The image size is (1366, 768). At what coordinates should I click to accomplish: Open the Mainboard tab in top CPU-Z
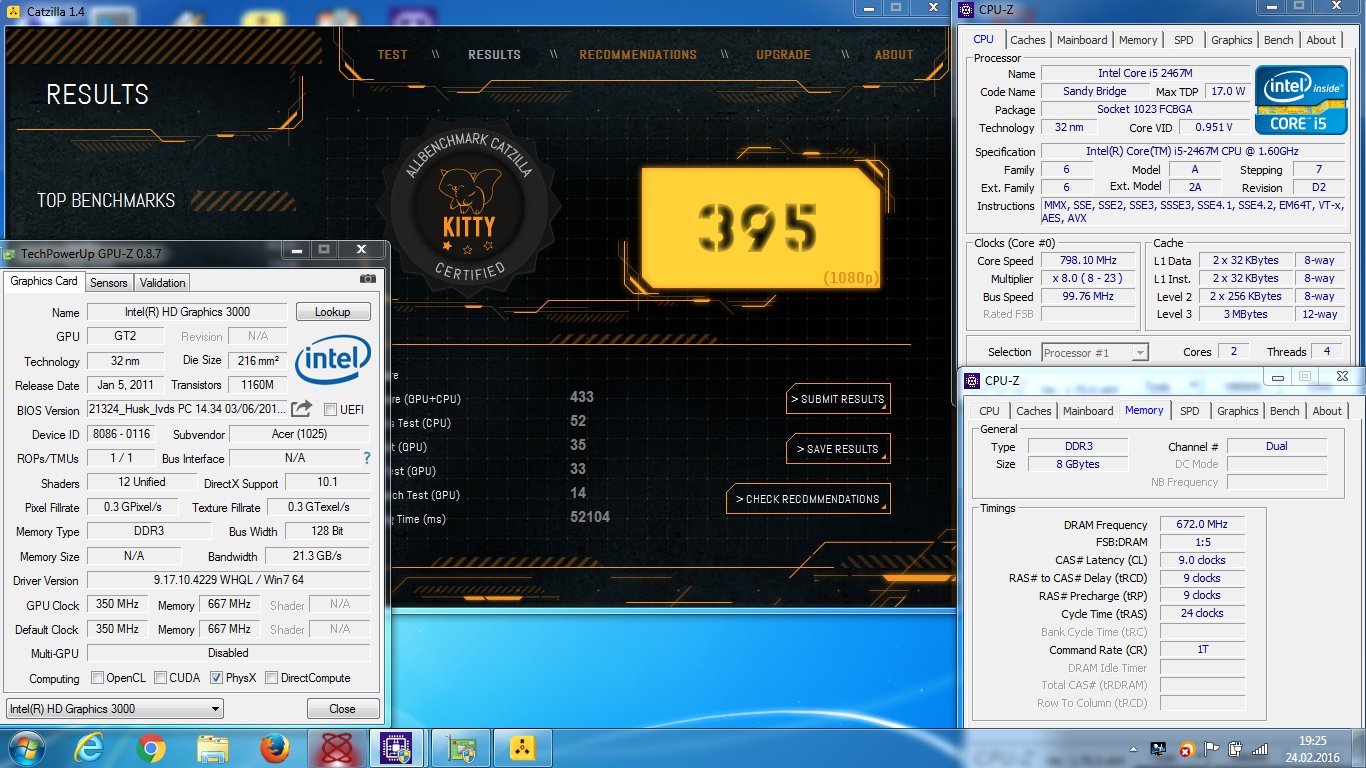point(1082,40)
